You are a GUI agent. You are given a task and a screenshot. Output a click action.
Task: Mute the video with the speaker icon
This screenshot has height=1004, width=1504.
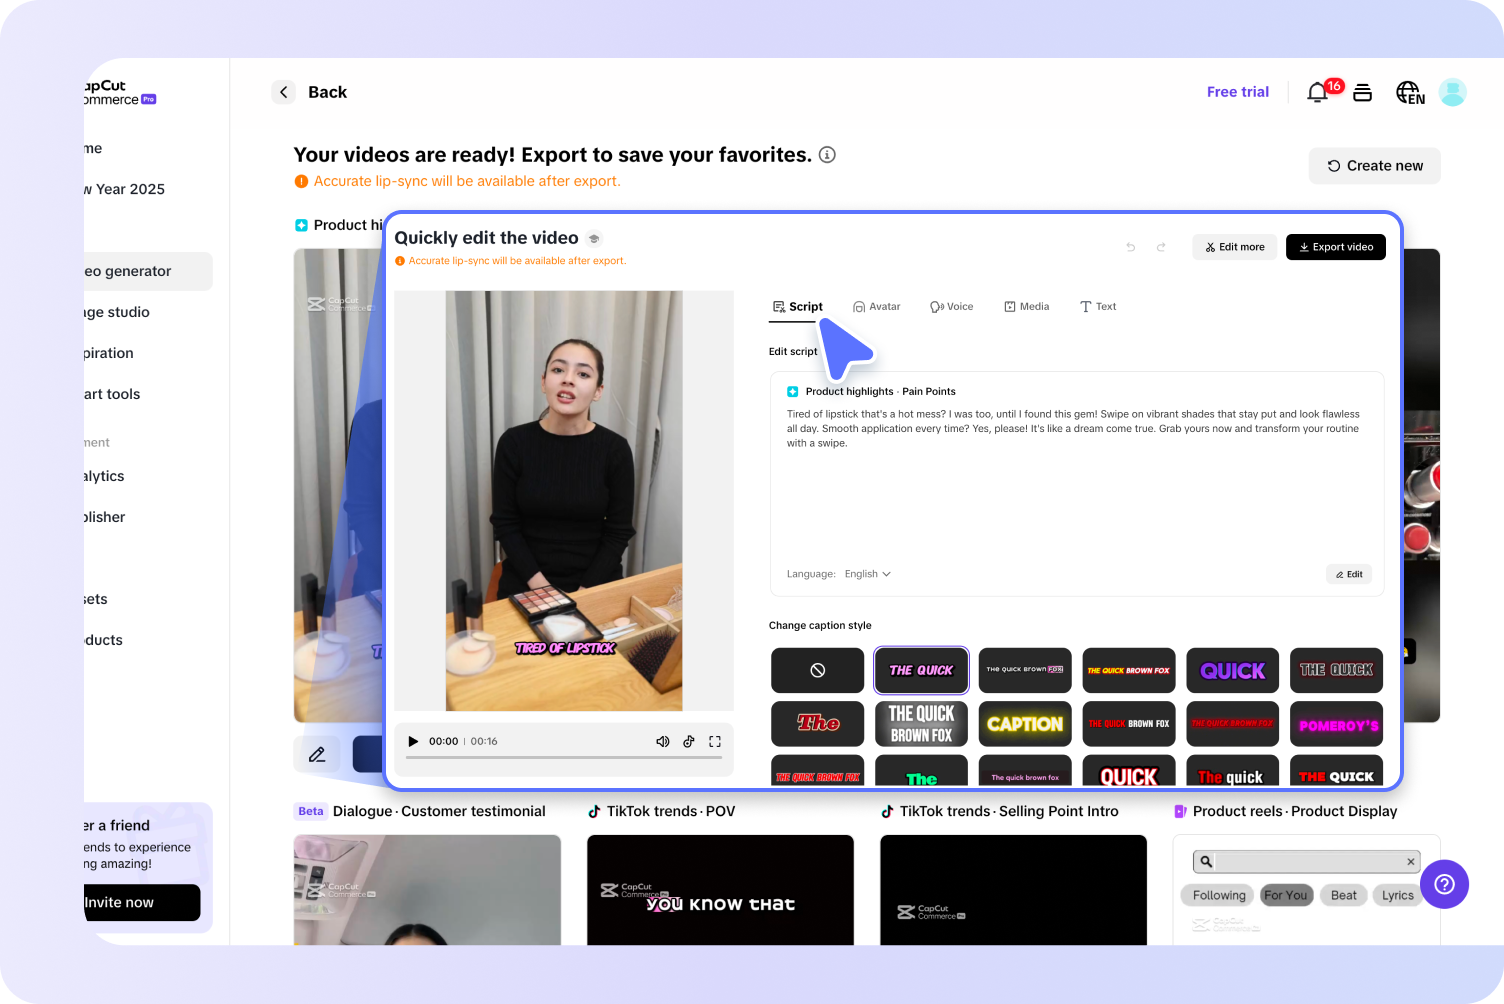click(x=663, y=741)
